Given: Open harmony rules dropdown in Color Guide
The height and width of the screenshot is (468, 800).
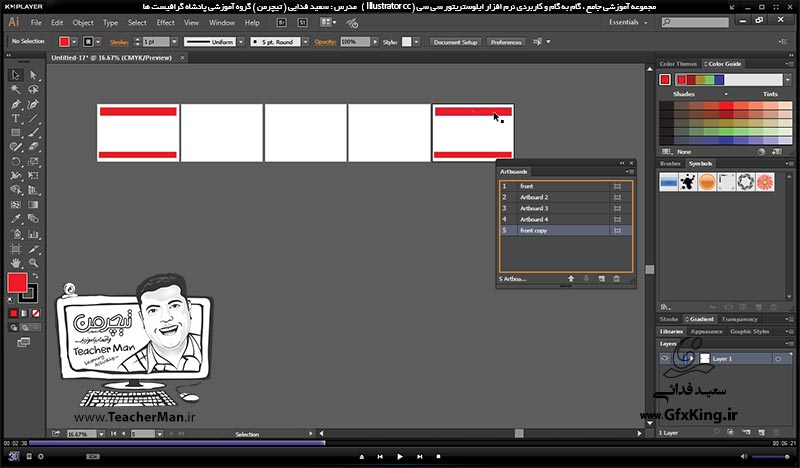Looking at the screenshot, I should 788,80.
